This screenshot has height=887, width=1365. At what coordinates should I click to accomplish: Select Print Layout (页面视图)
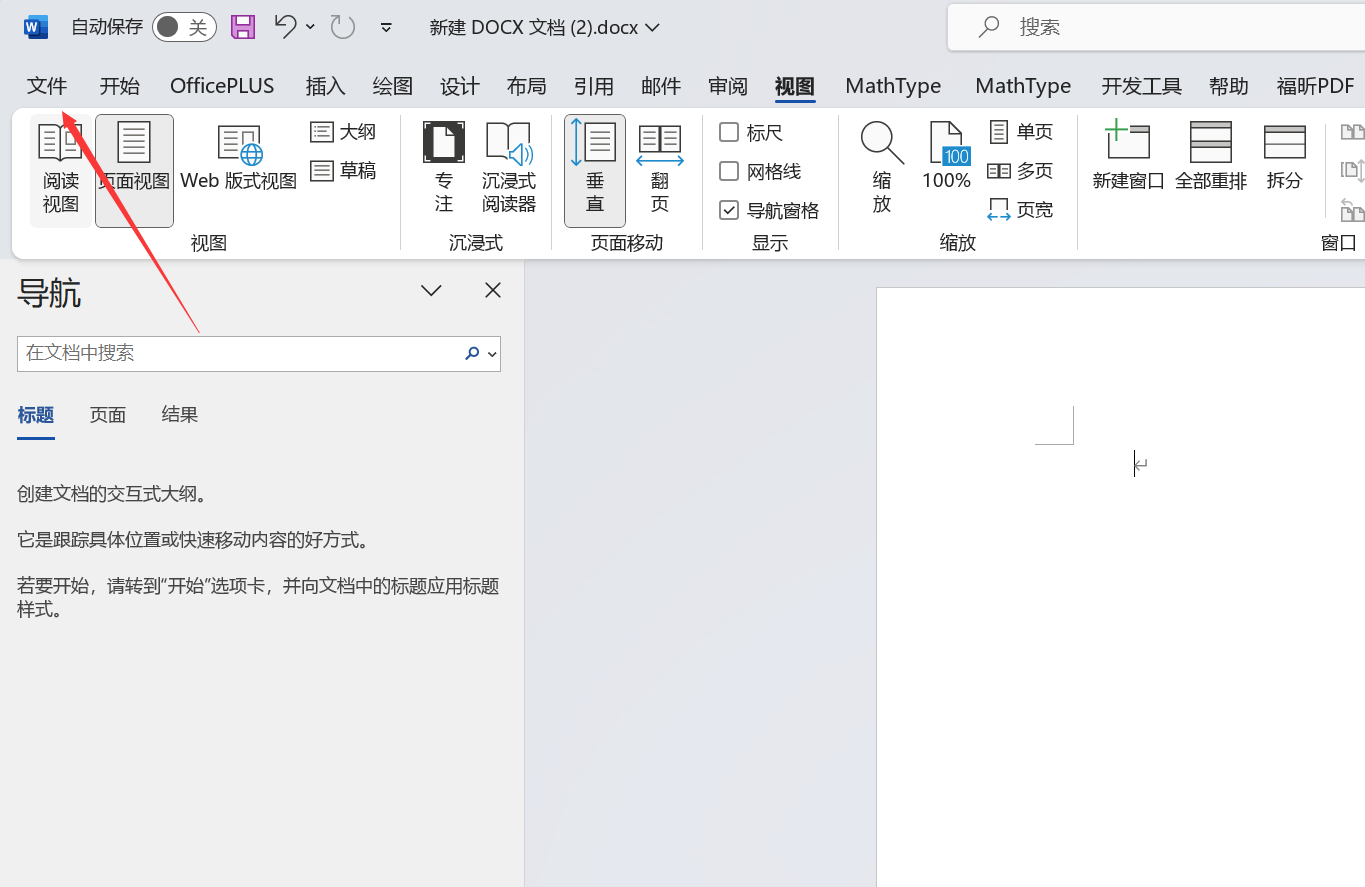point(134,170)
